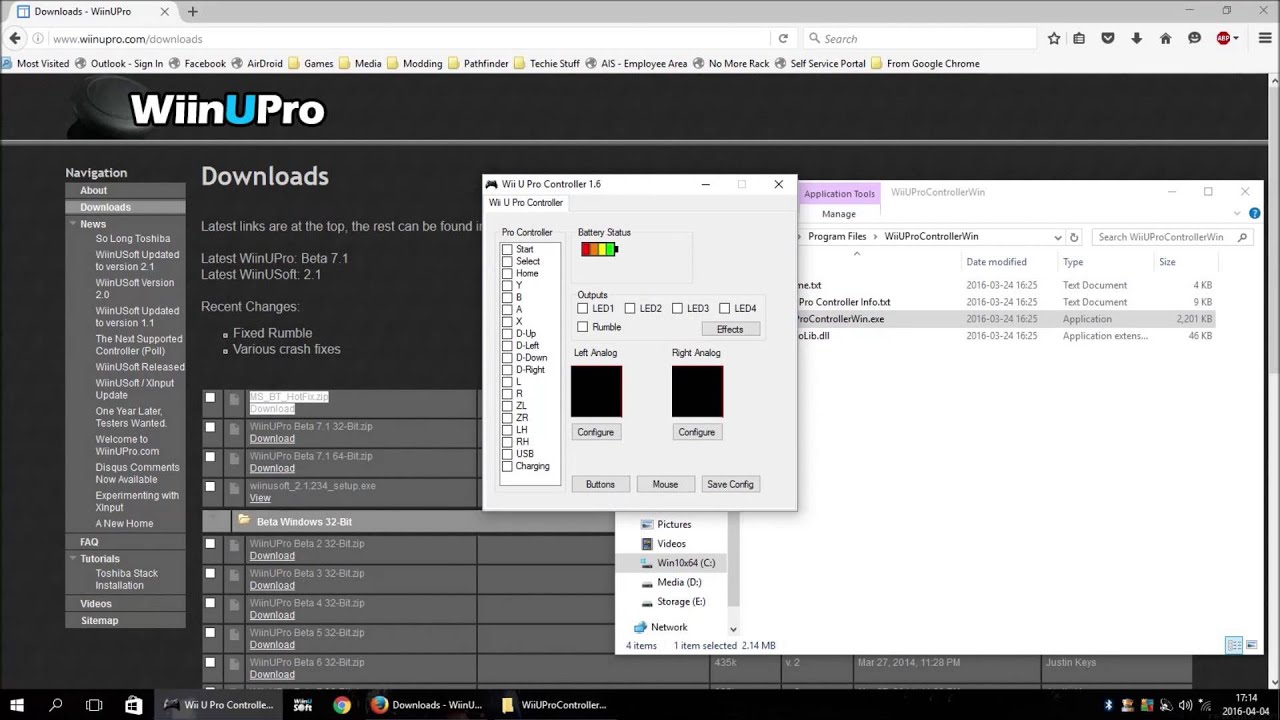
Task: Tick the ZL checkbox
Action: pyautogui.click(x=507, y=405)
